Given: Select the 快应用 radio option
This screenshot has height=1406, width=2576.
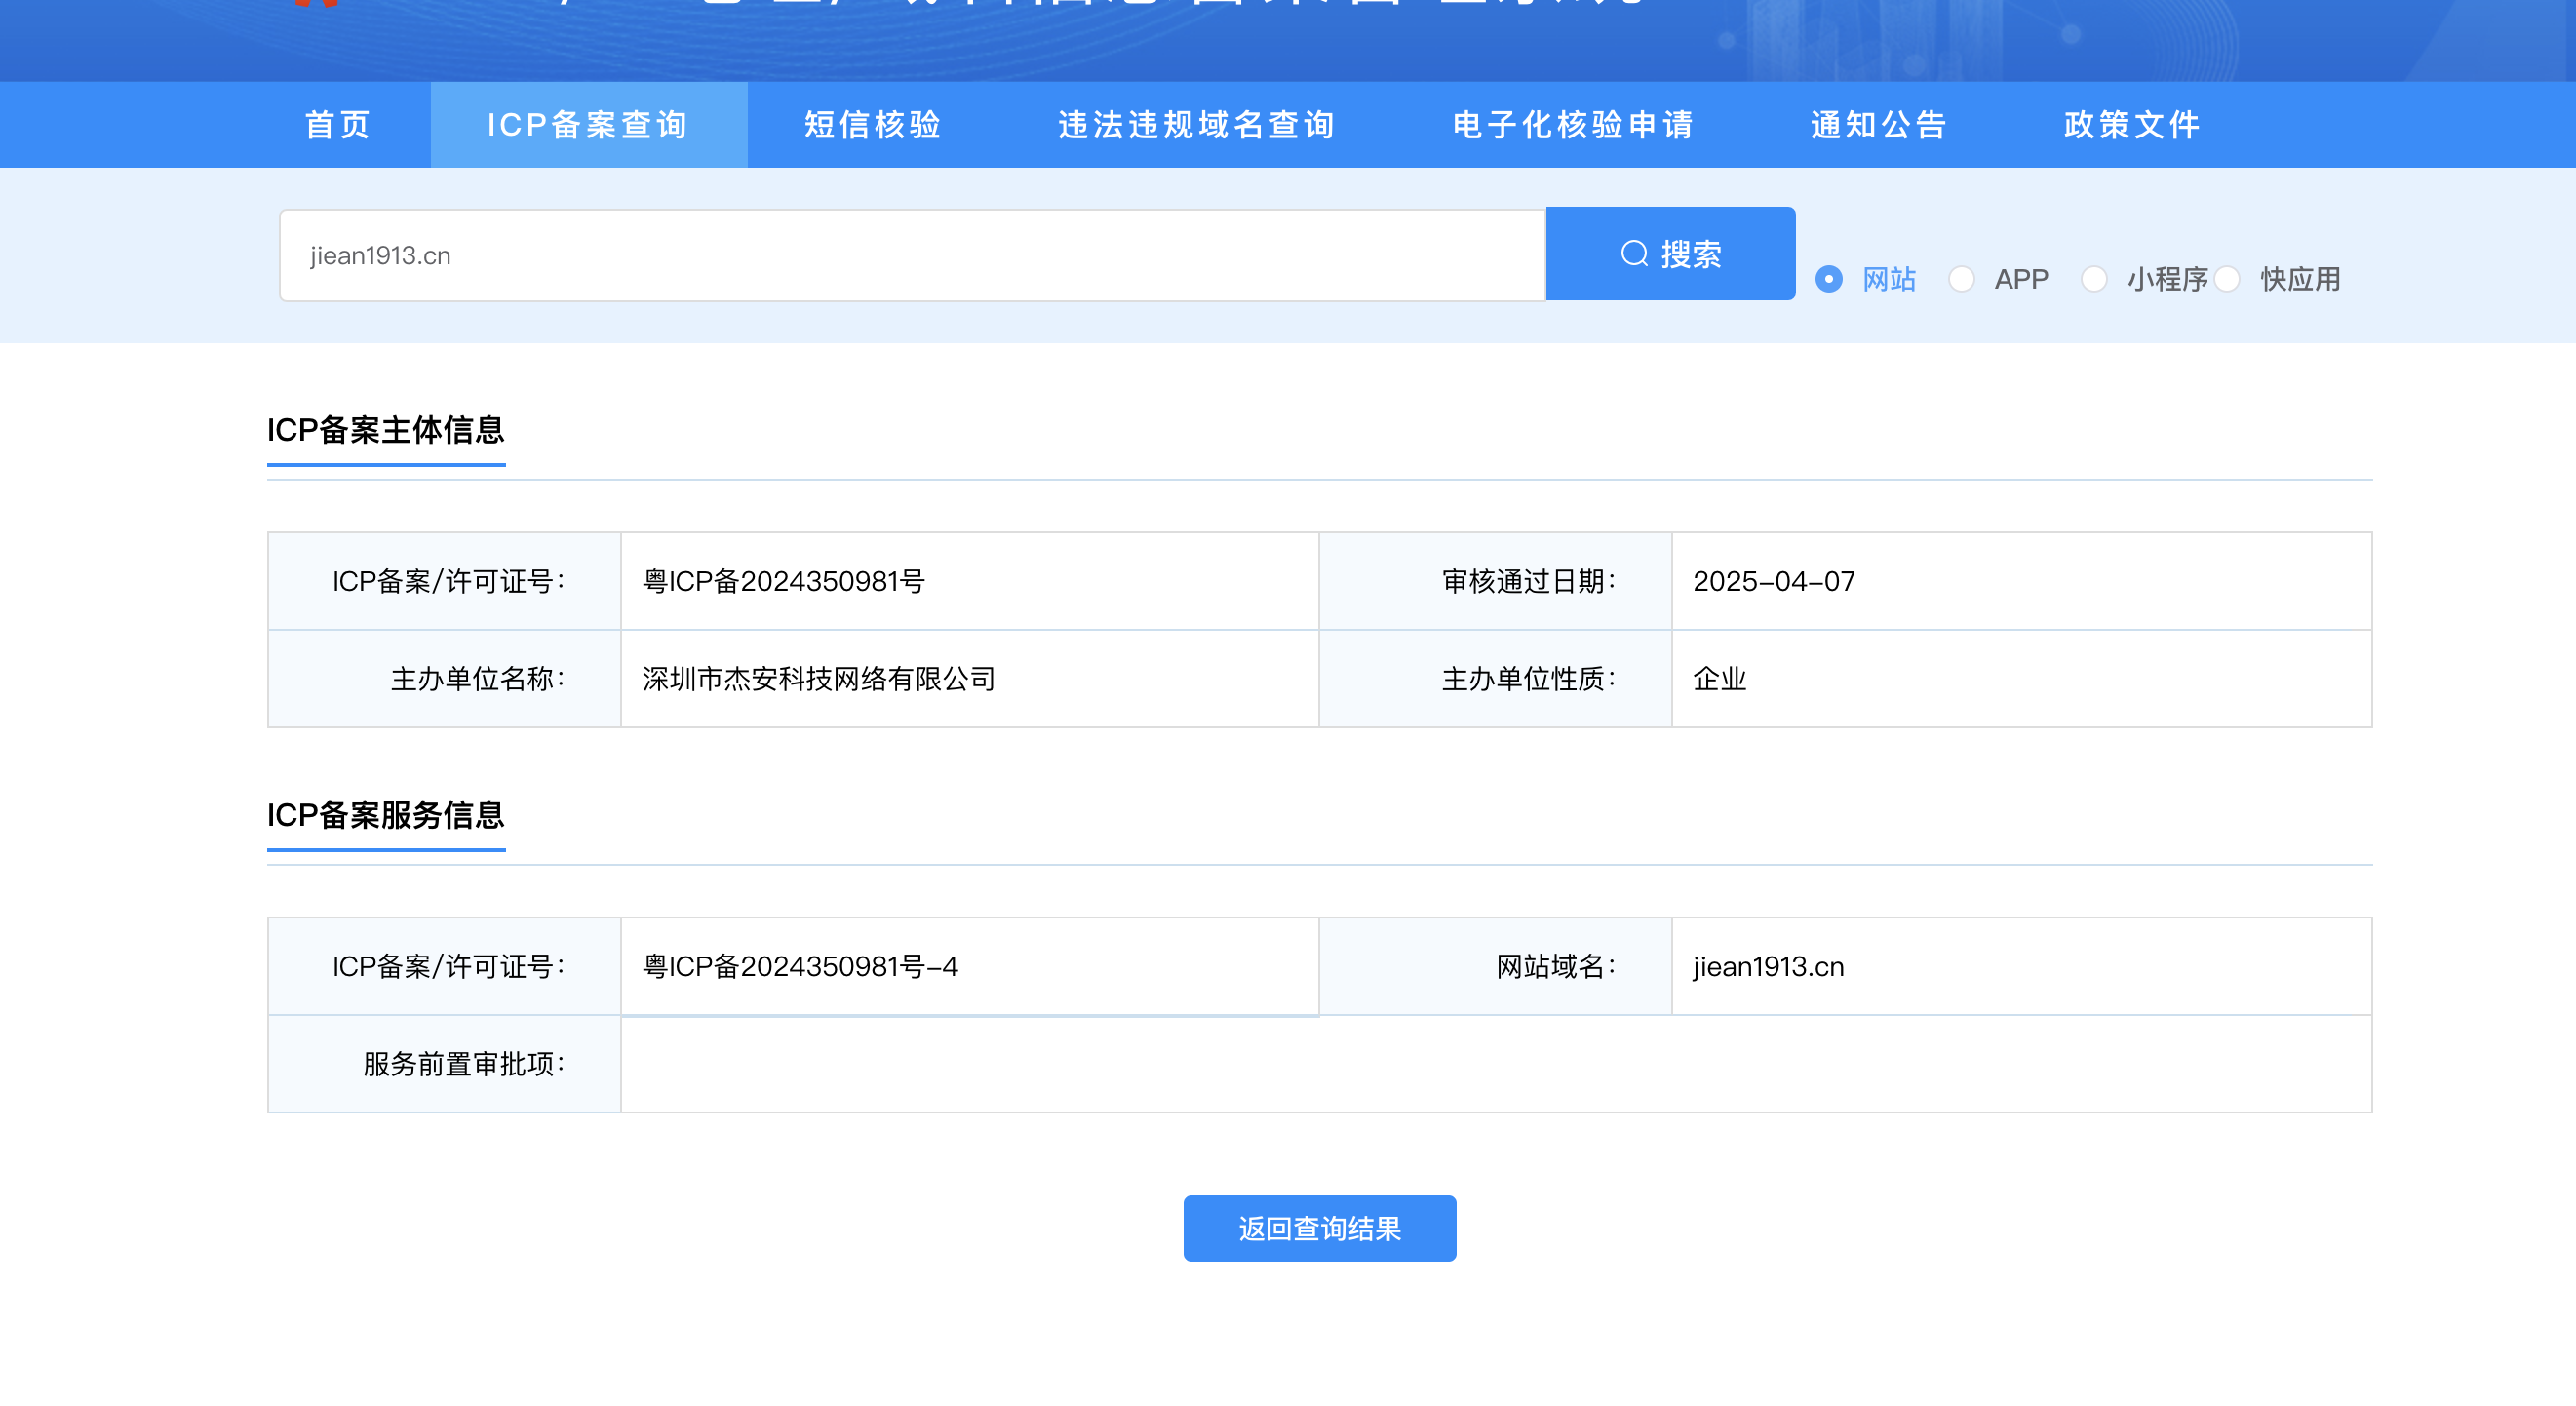Looking at the screenshot, I should pyautogui.click(x=2227, y=279).
